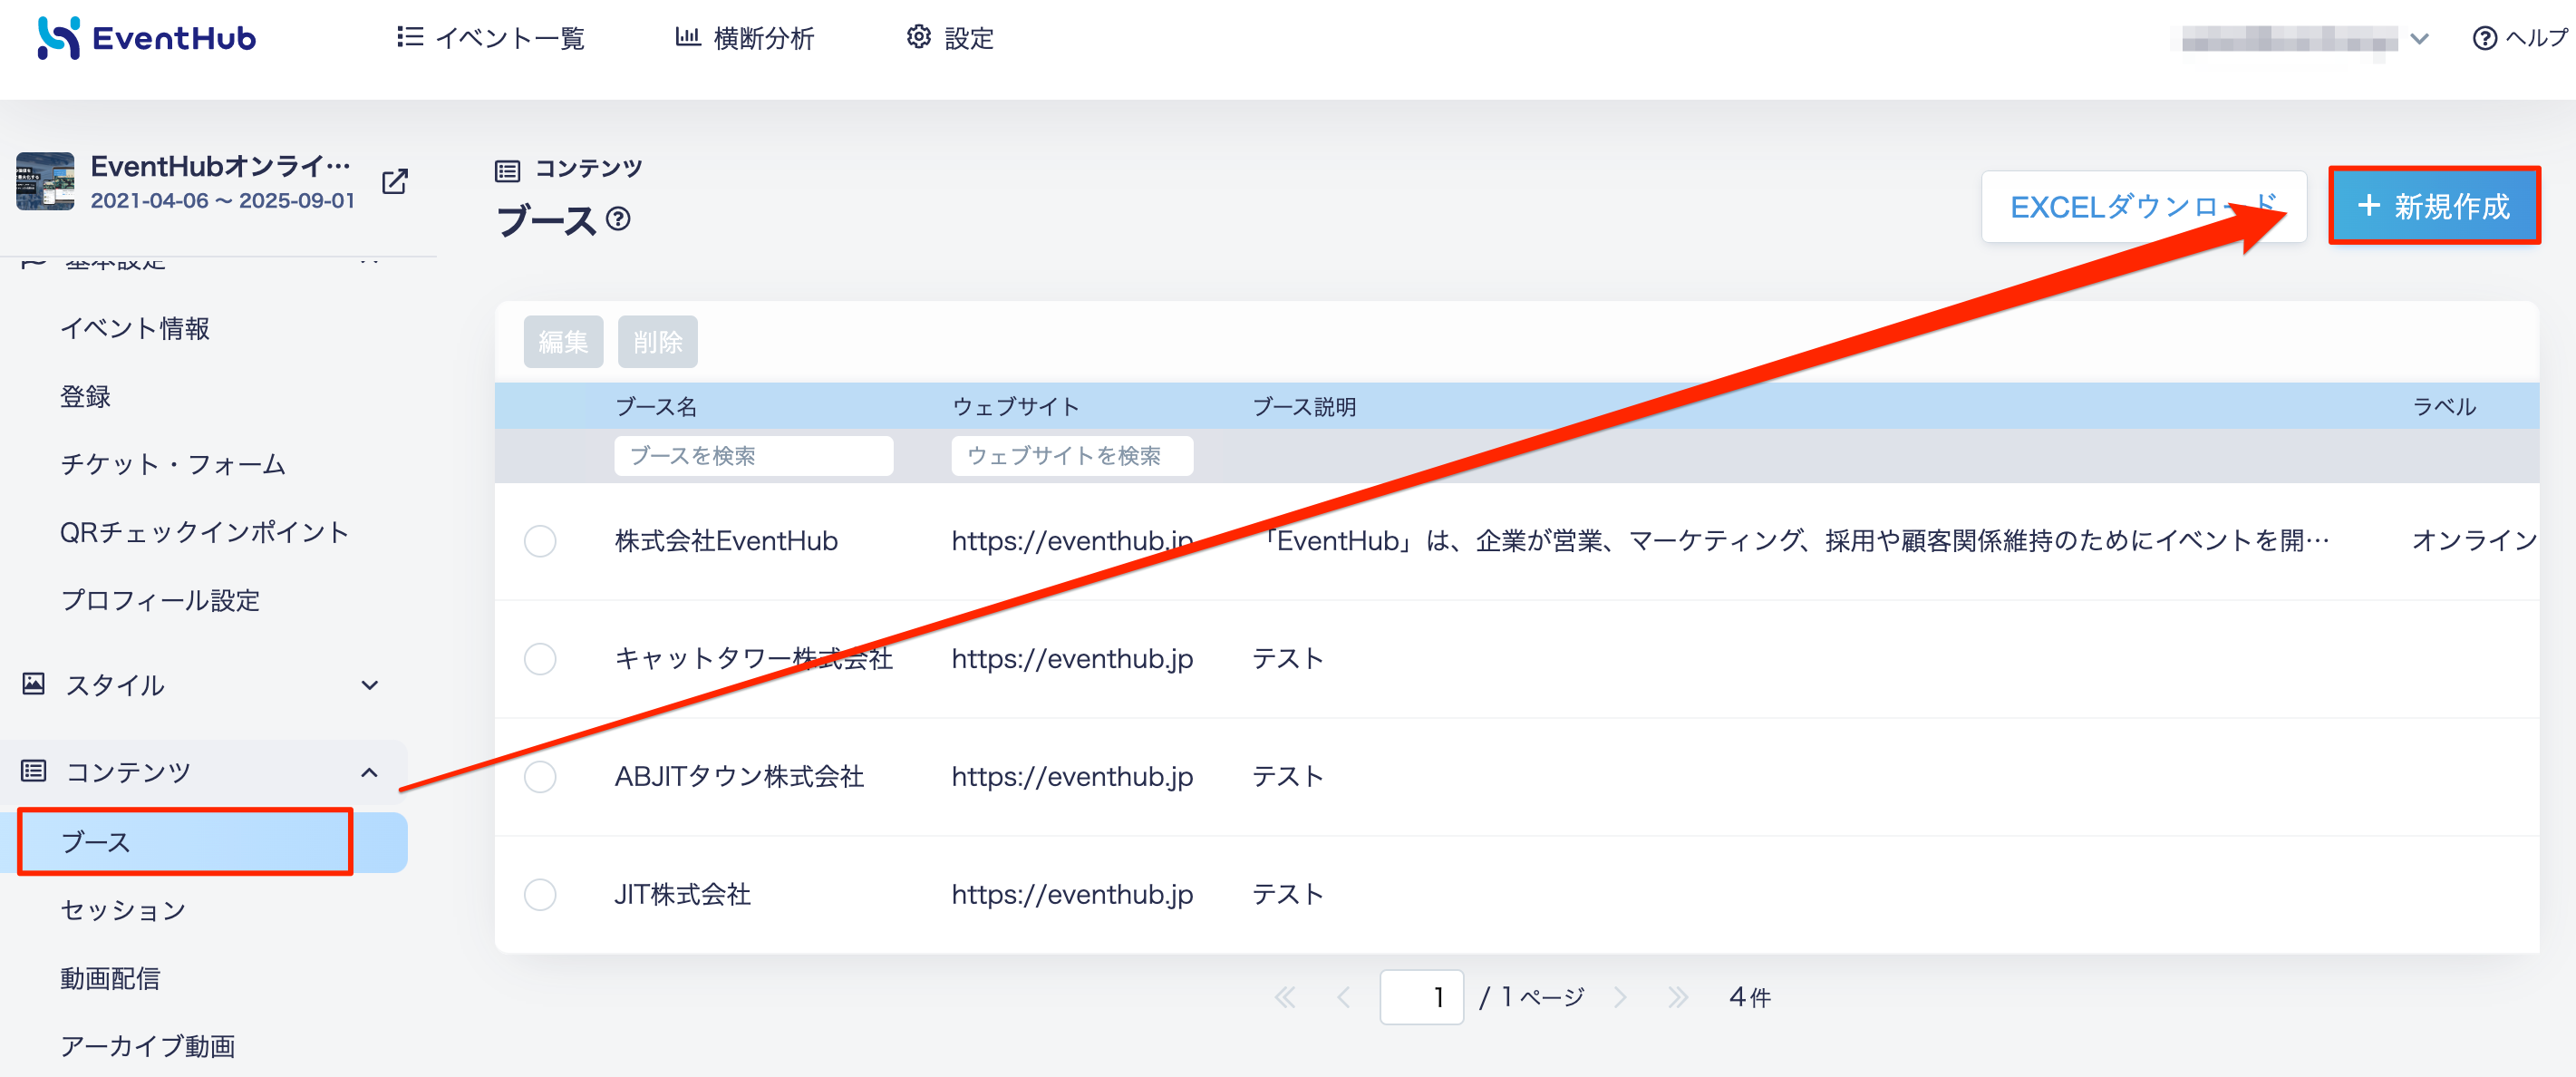The image size is (2576, 1077).
Task: Click the EXCELダウンロード button
Action: point(2143,207)
